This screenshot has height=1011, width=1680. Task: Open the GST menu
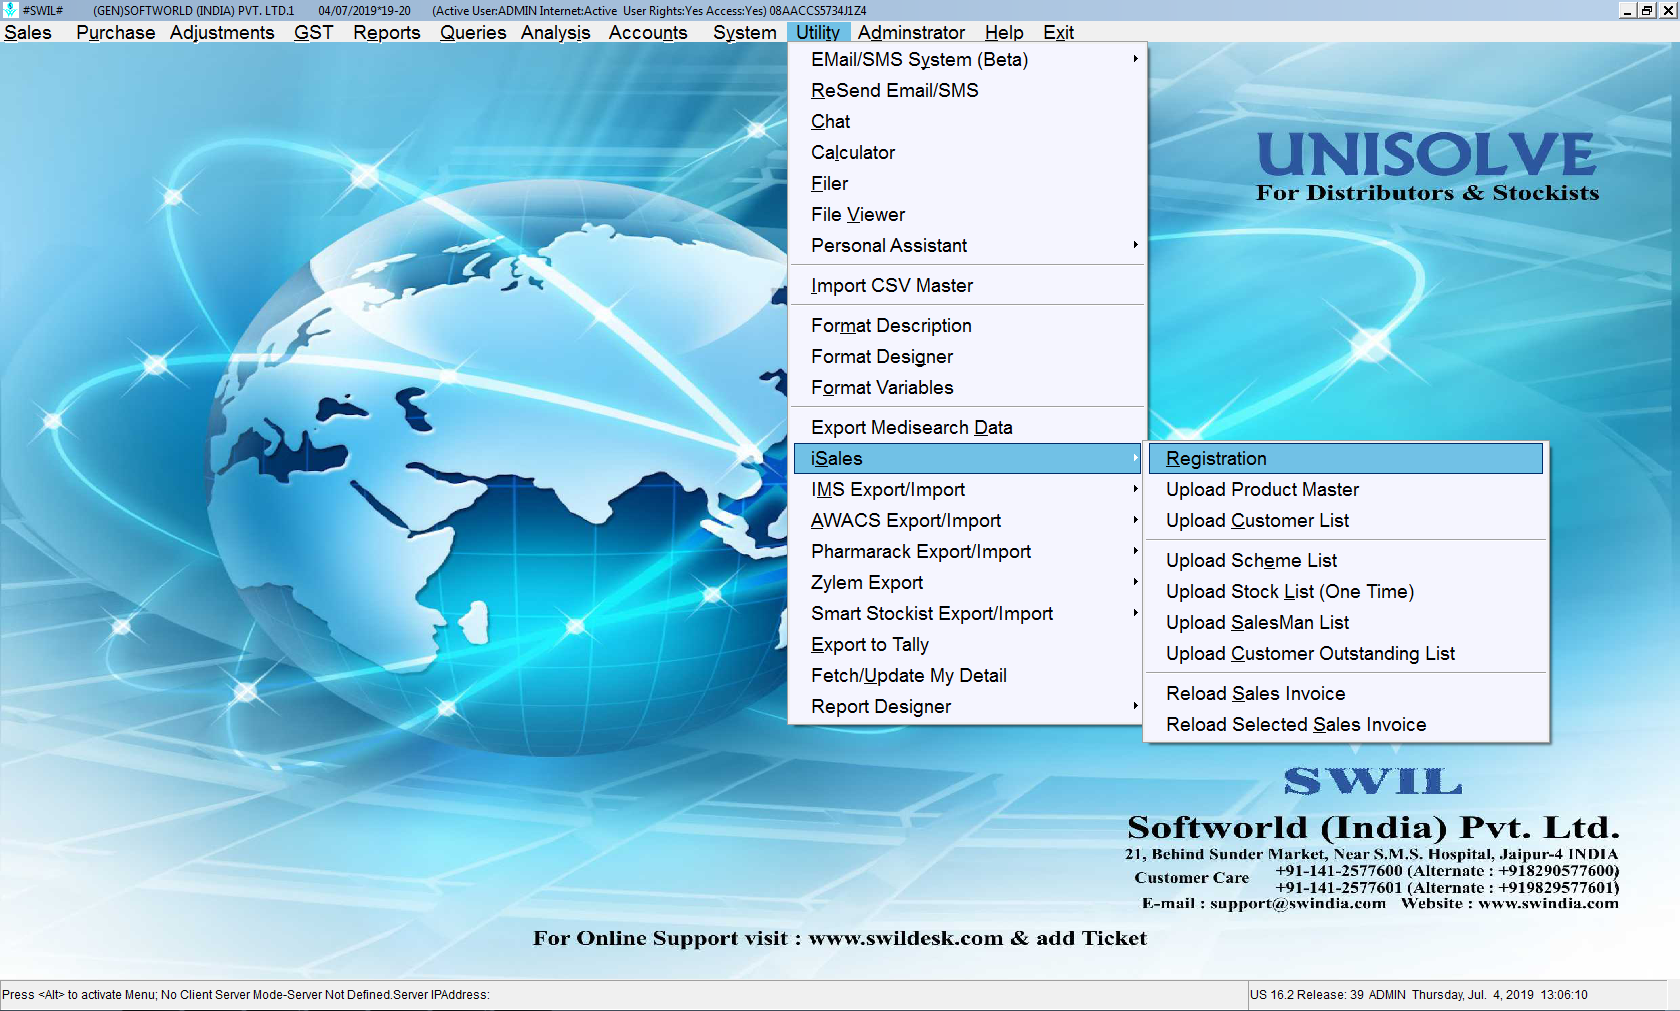click(x=313, y=32)
